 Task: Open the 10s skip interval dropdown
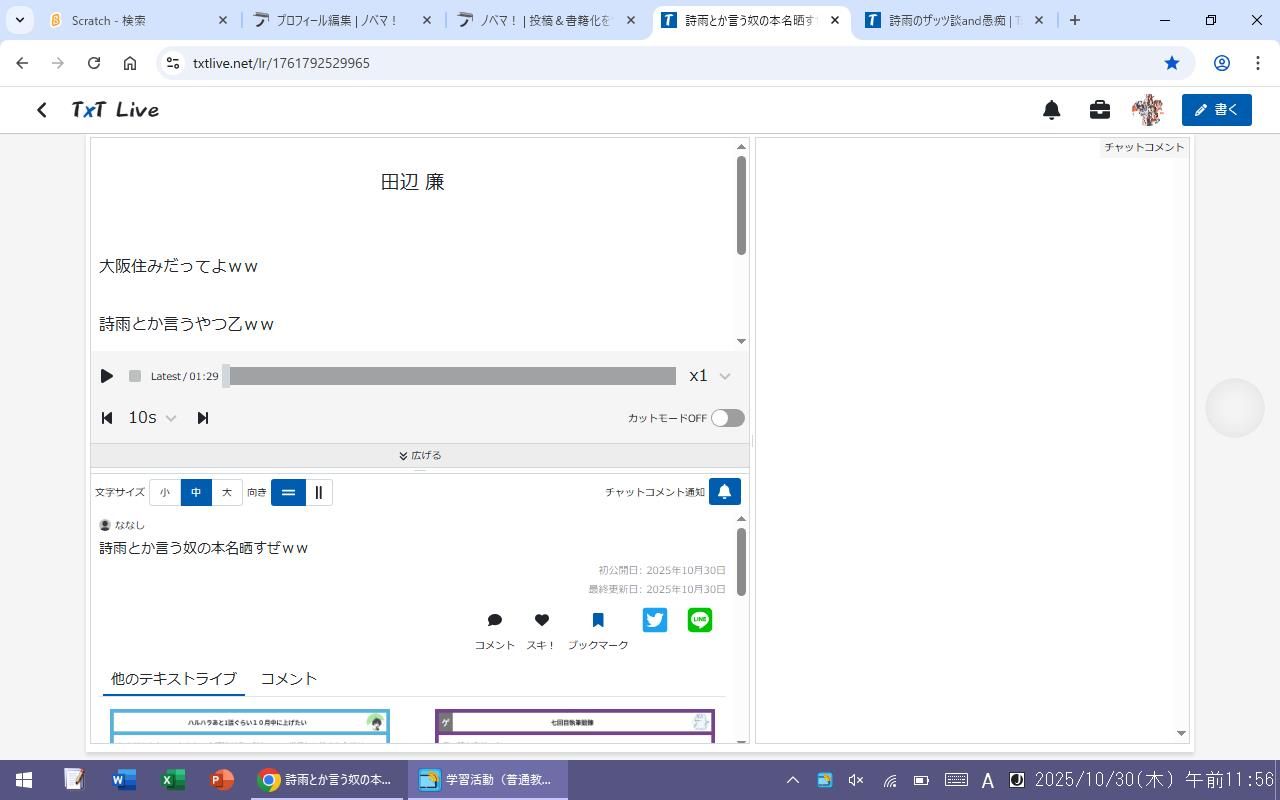point(152,418)
